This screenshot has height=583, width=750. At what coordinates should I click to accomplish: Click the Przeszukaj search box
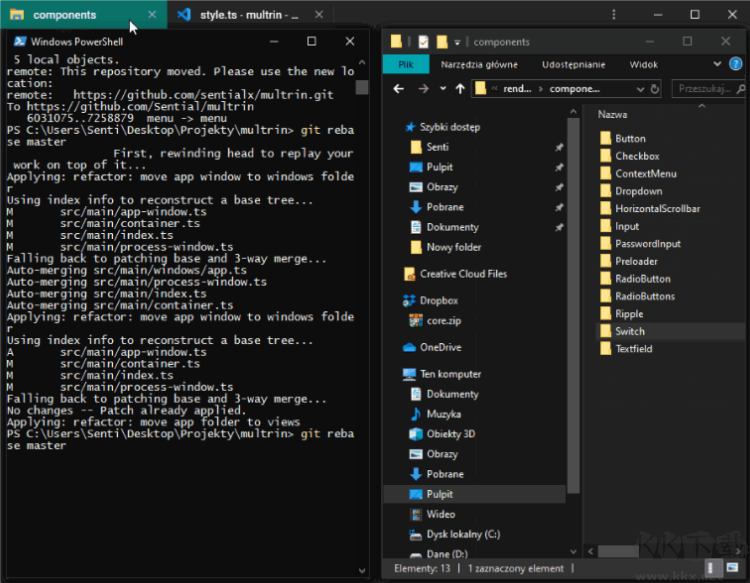[706, 88]
